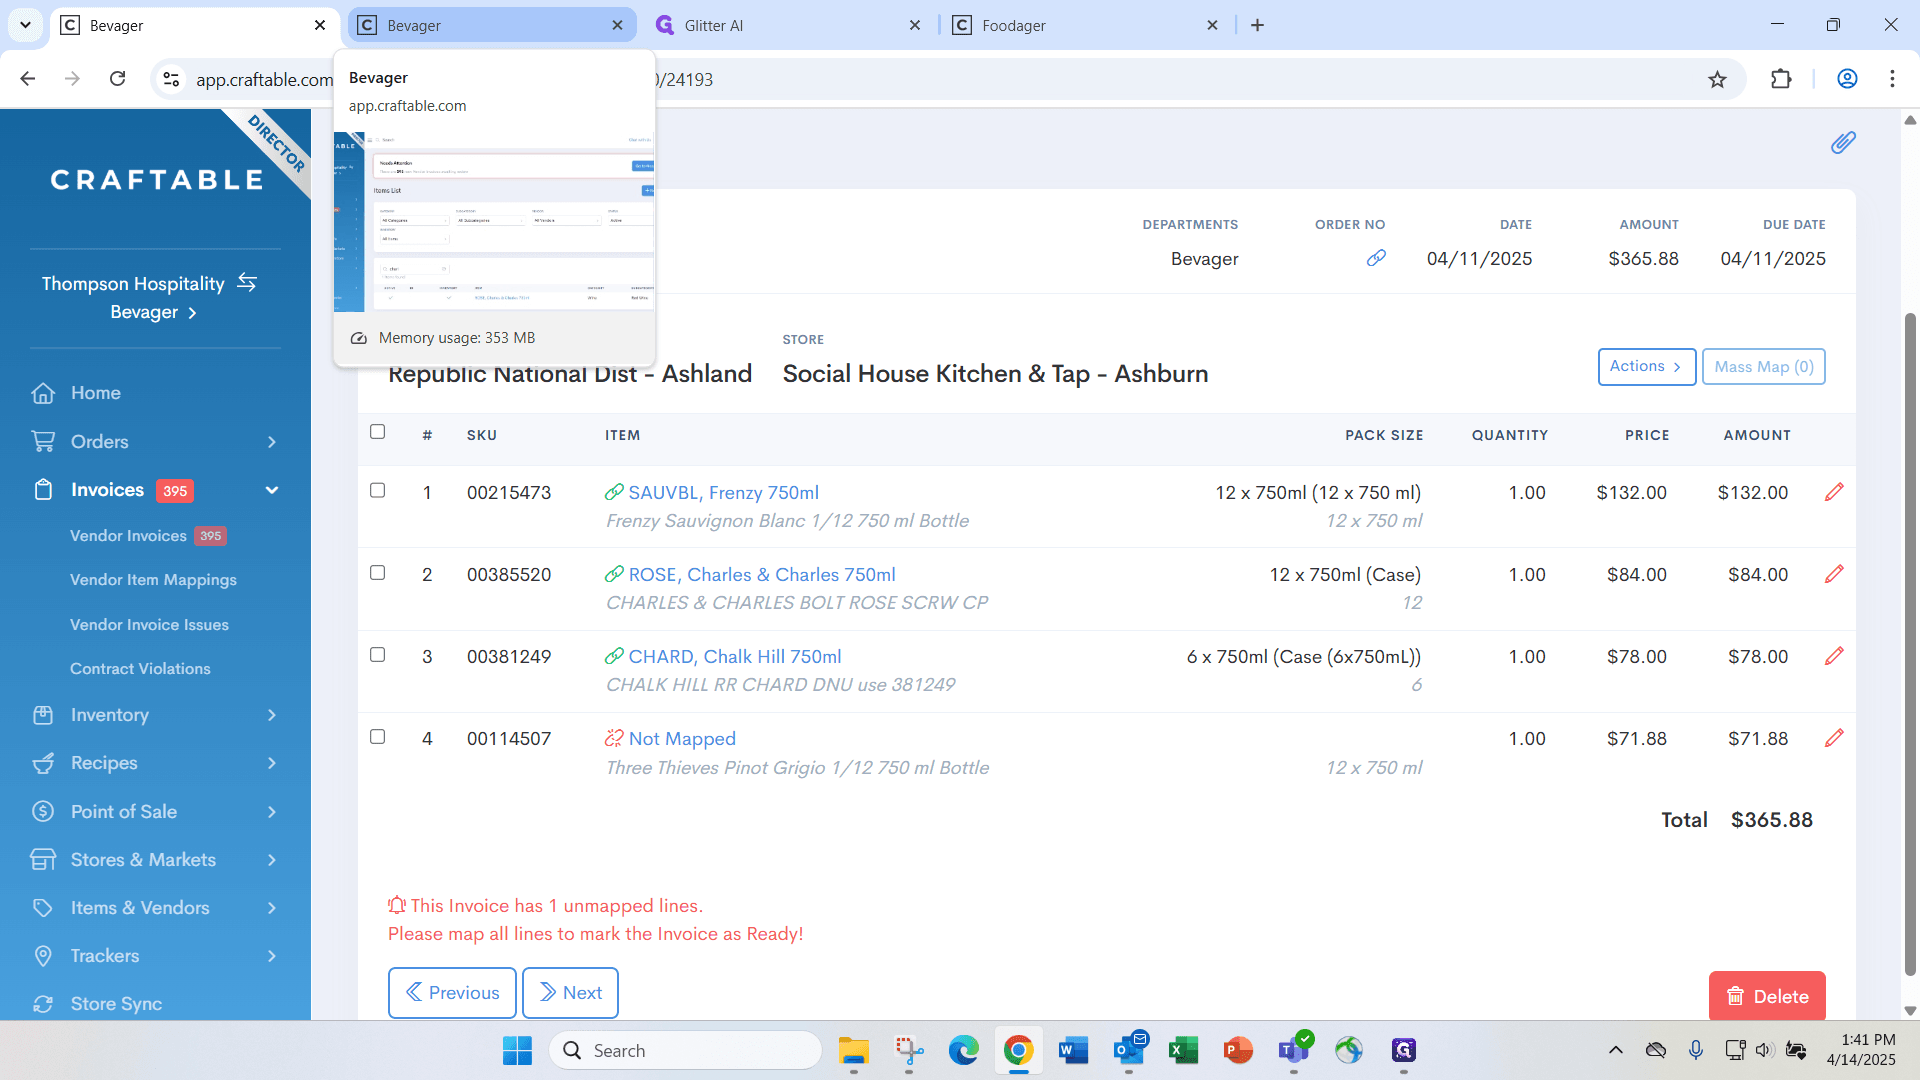The height and width of the screenshot is (1080, 1920).
Task: Open a new browser tab
Action: coord(1257,25)
